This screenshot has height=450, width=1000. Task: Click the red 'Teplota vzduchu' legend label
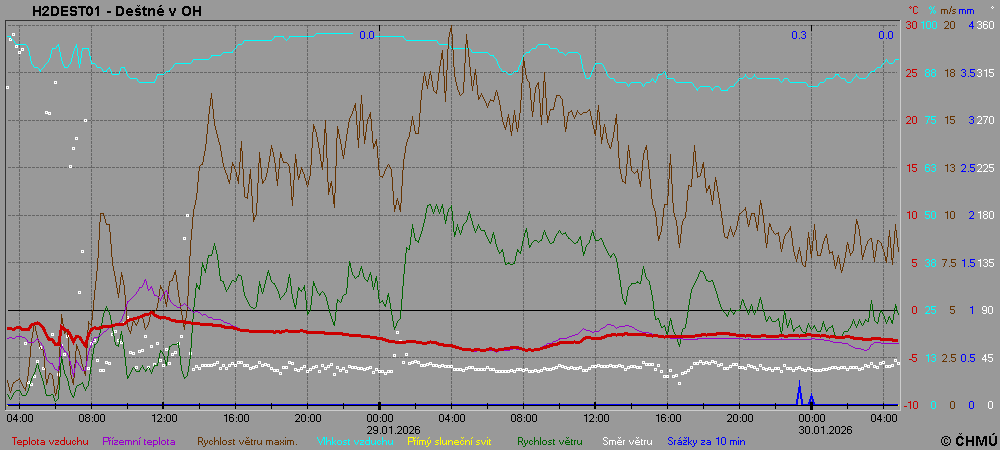click(50, 440)
